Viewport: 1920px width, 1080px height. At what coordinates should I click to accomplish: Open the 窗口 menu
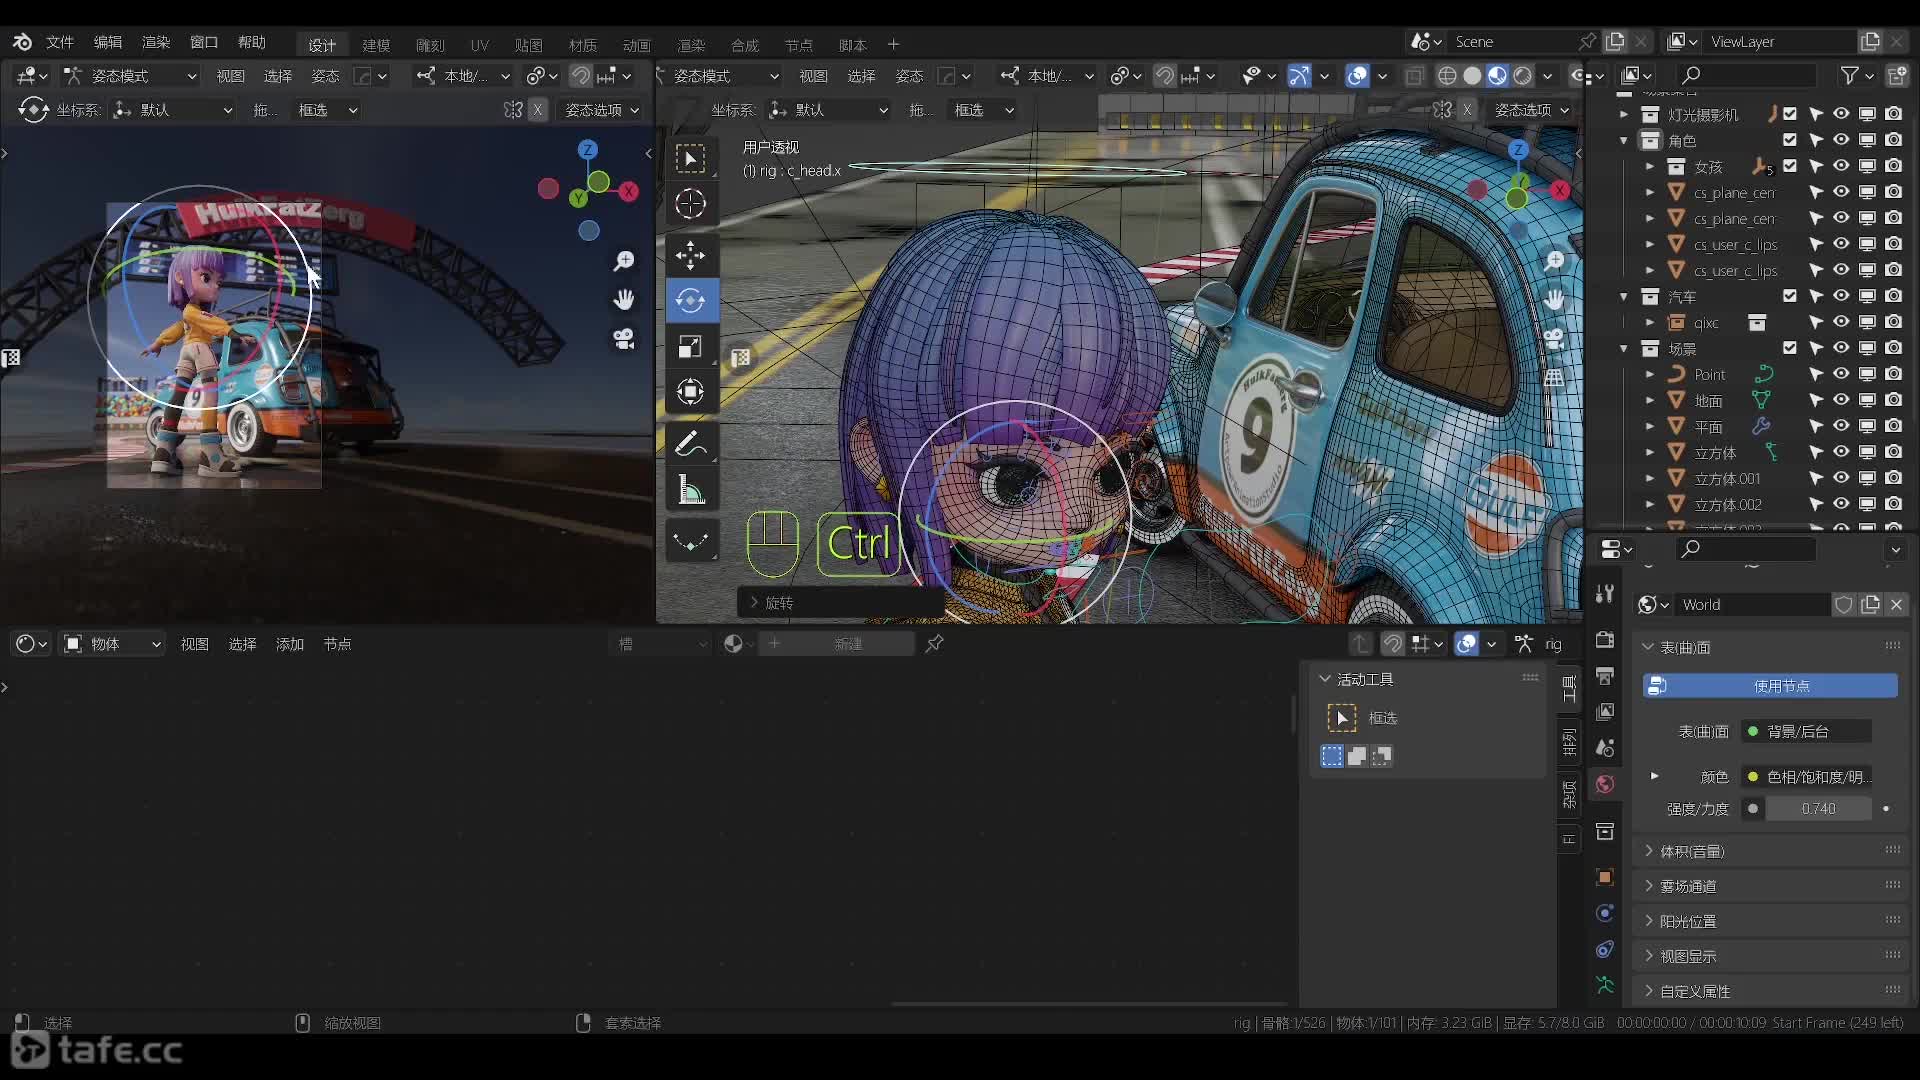point(204,42)
